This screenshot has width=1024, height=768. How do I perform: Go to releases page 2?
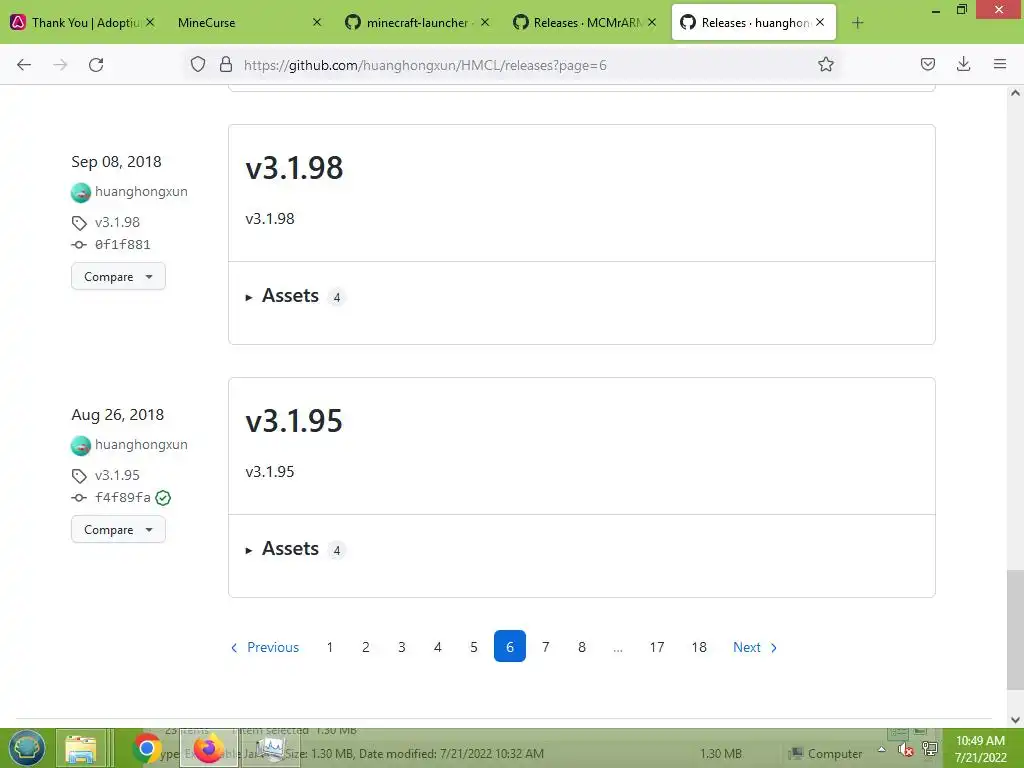click(366, 647)
